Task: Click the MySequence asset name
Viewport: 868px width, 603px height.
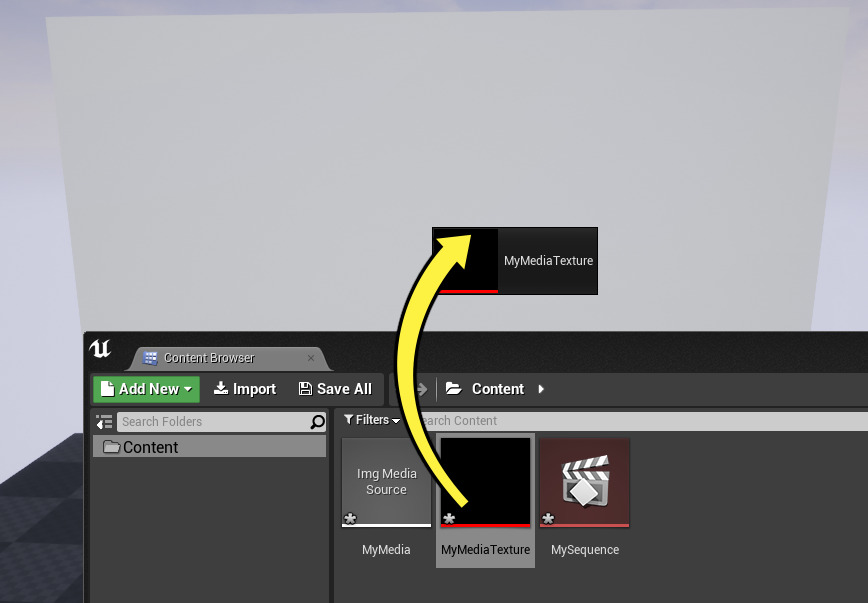Action: 585,550
